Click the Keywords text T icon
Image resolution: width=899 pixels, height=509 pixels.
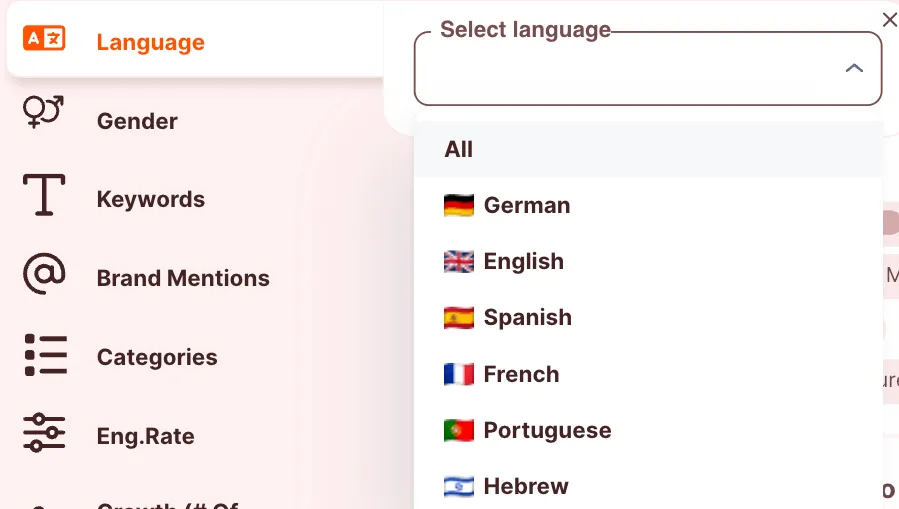[44, 195]
